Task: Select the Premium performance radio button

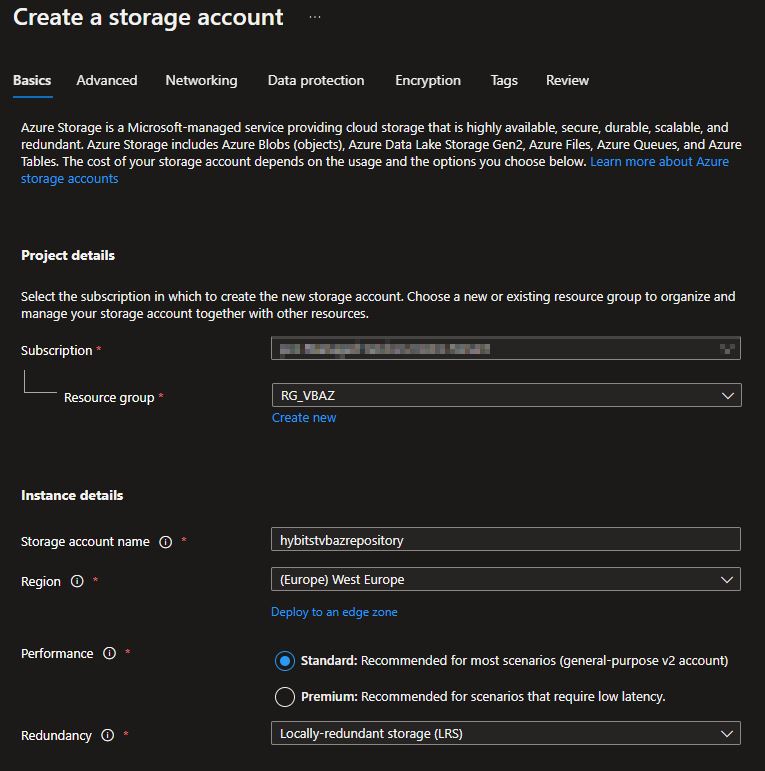Action: click(x=285, y=696)
